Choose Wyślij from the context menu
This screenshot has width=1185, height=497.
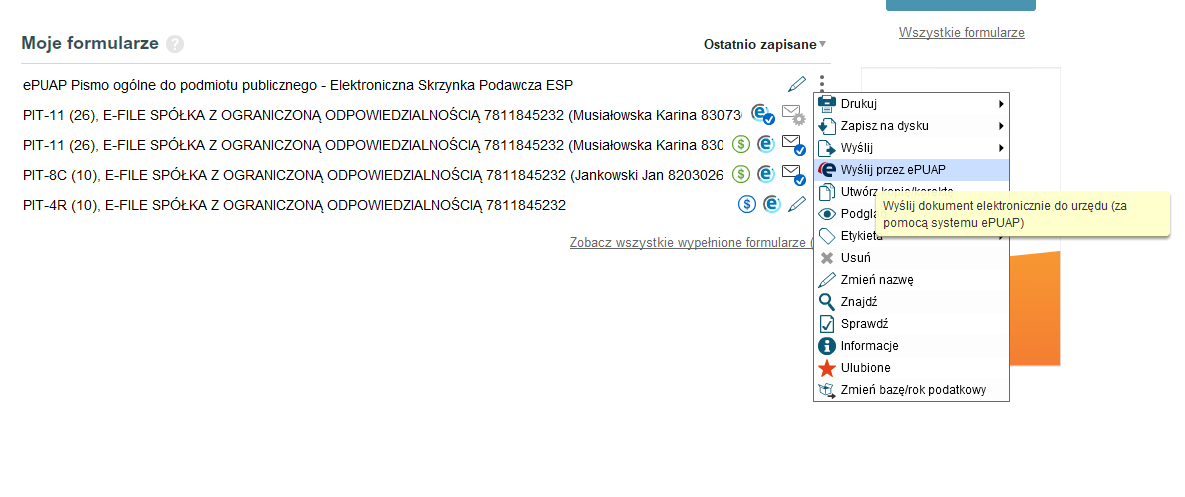[911, 148]
